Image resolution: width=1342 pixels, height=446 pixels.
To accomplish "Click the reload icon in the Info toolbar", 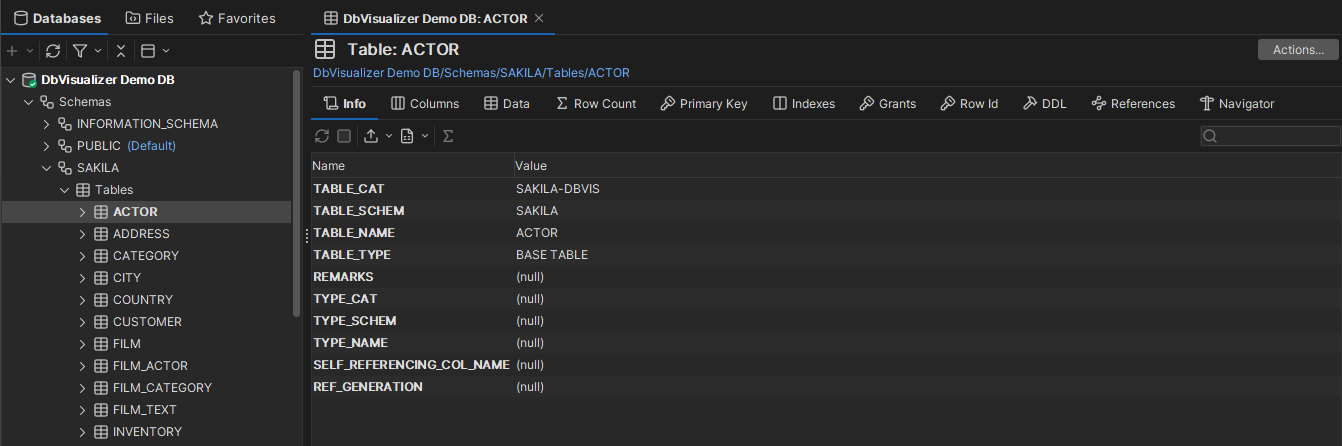I will [x=321, y=136].
